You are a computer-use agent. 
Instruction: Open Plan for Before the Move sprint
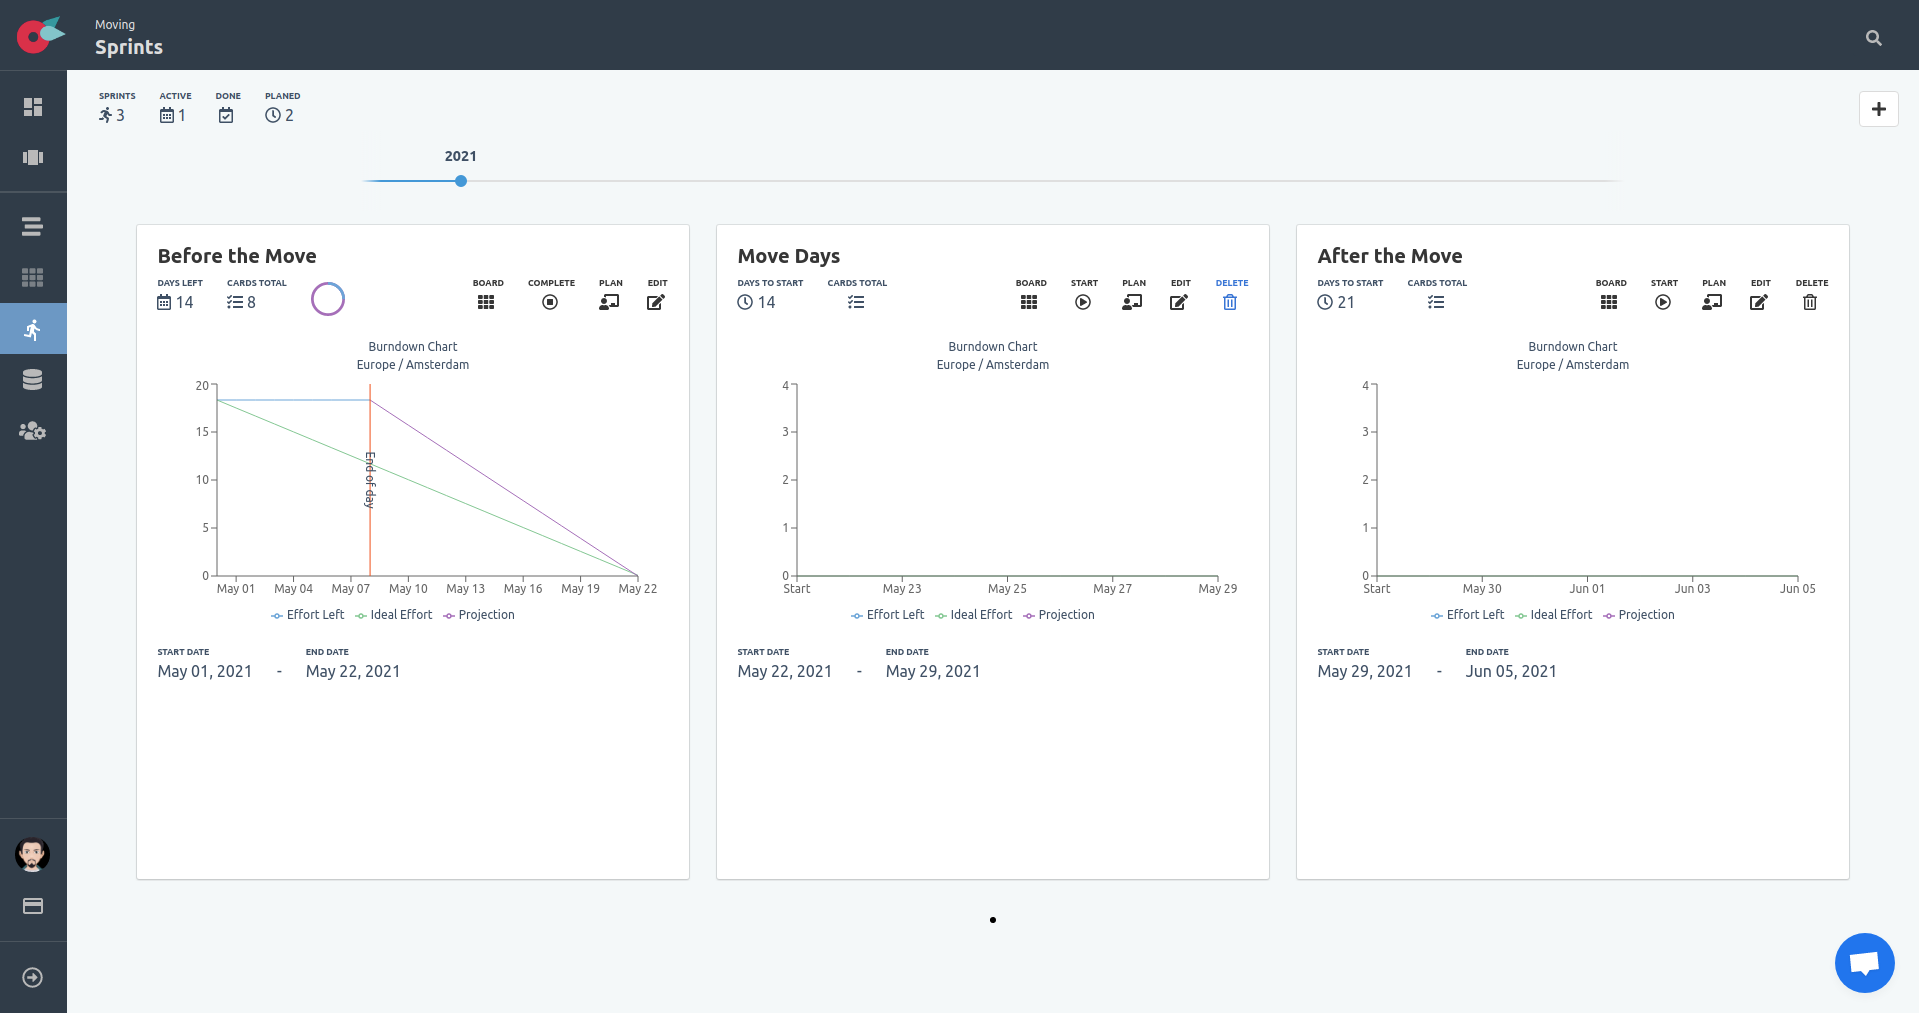(610, 296)
